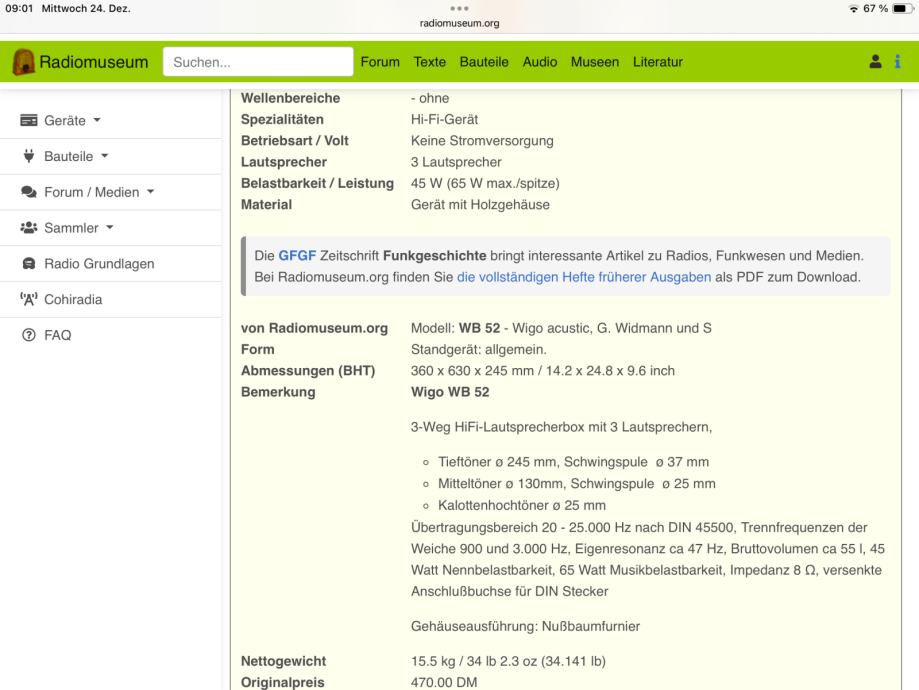Screen dimensions: 919x690
Task: Open Museen in the top navigation
Action: tap(595, 62)
